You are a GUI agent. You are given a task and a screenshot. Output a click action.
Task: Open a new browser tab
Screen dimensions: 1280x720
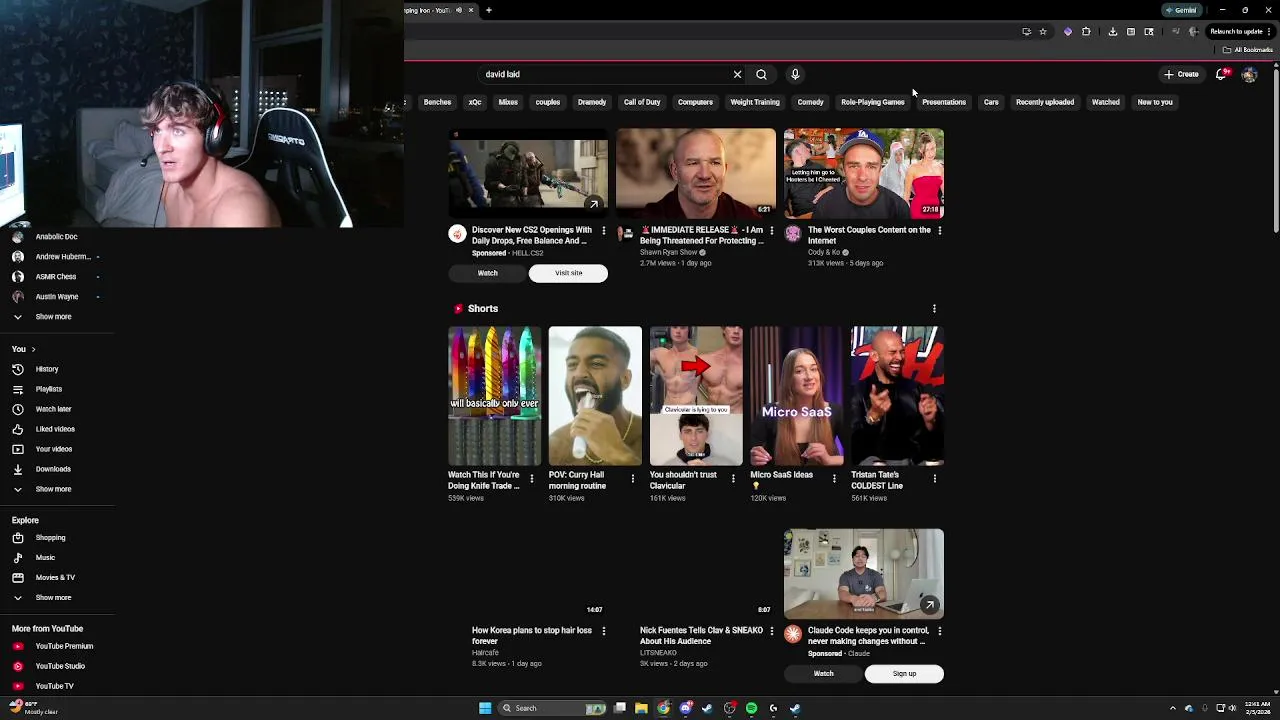(x=489, y=10)
